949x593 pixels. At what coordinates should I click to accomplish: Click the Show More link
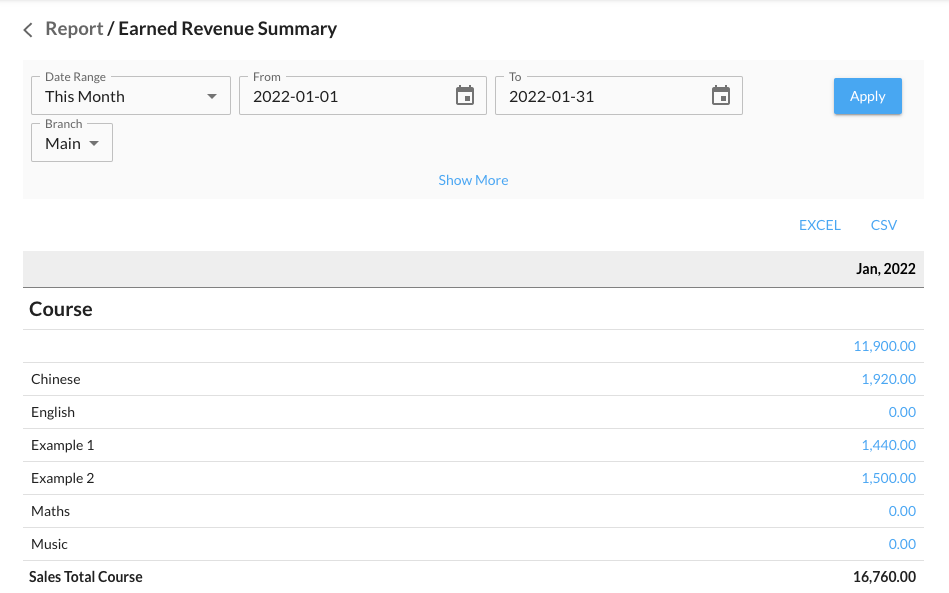point(473,180)
